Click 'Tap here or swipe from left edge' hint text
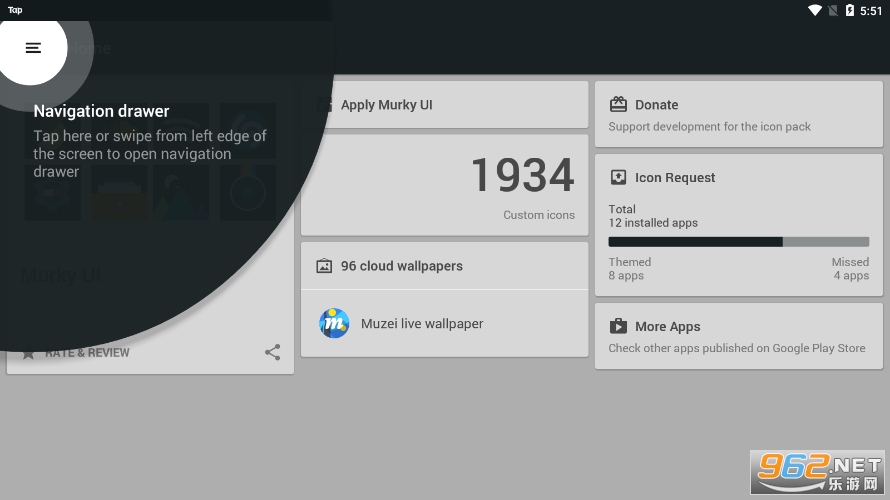The image size is (890, 500). (x=150, y=154)
